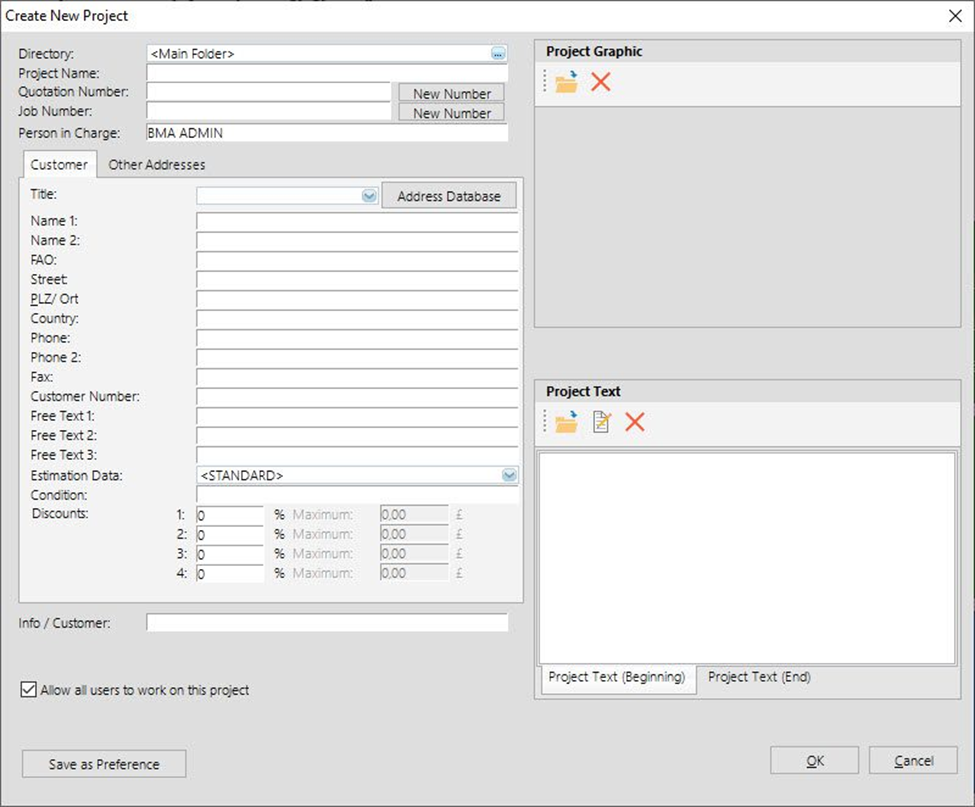Switch to Other Addresses tab
975x807 pixels.
157,165
